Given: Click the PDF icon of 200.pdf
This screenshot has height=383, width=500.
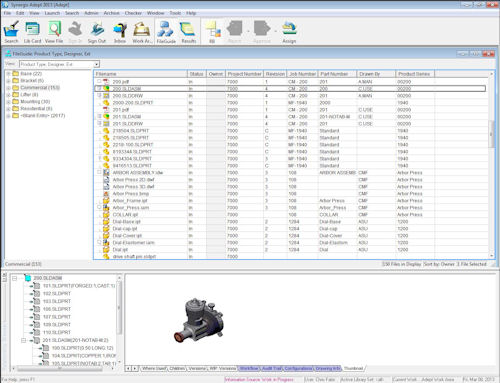Looking at the screenshot, I should click(x=106, y=82).
